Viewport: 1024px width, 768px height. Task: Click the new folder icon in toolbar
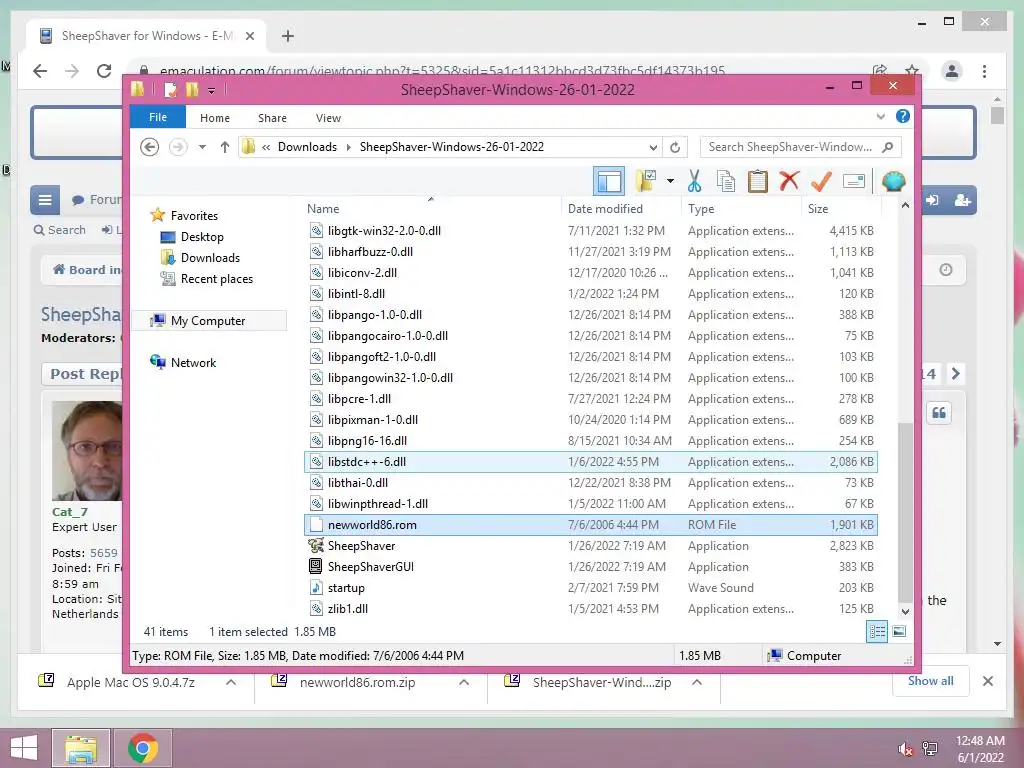(646, 181)
